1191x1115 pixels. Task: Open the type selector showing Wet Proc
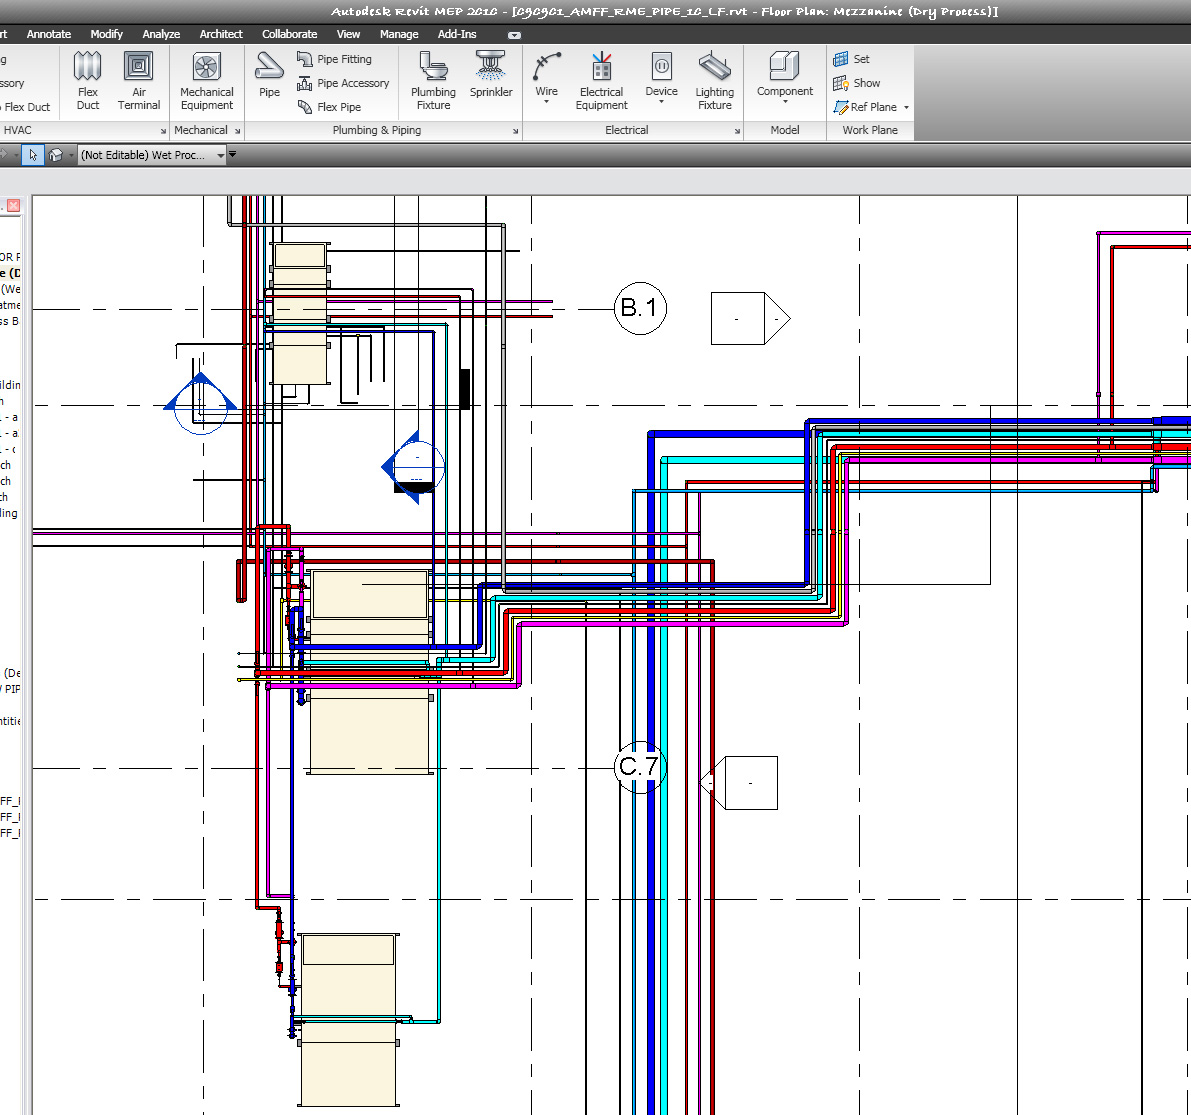150,154
